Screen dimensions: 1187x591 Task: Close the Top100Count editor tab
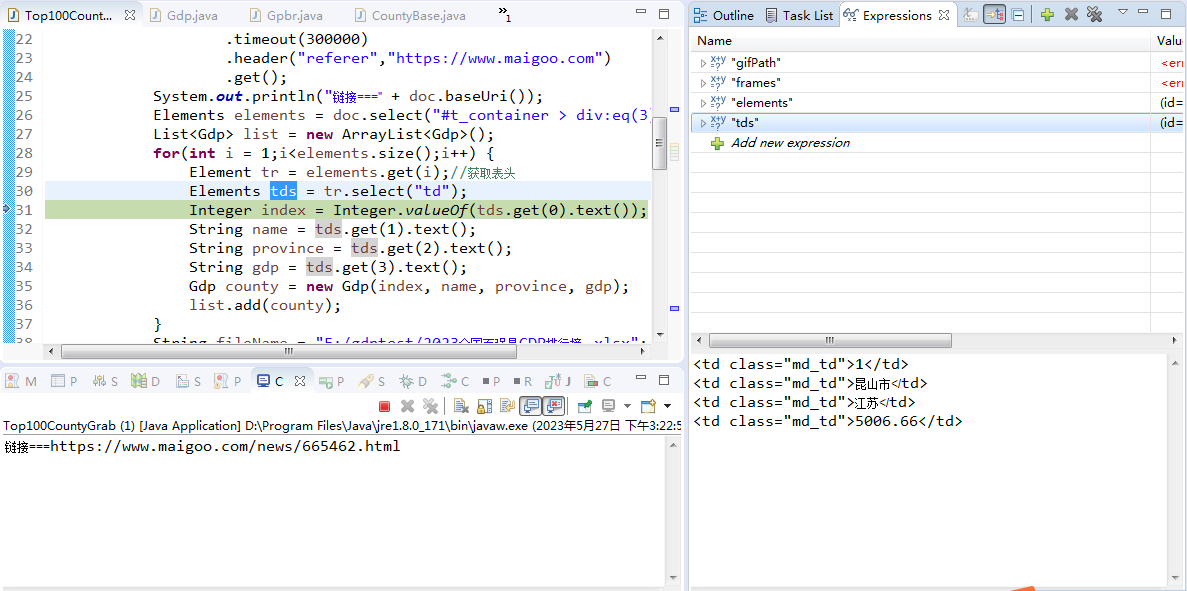pos(129,15)
